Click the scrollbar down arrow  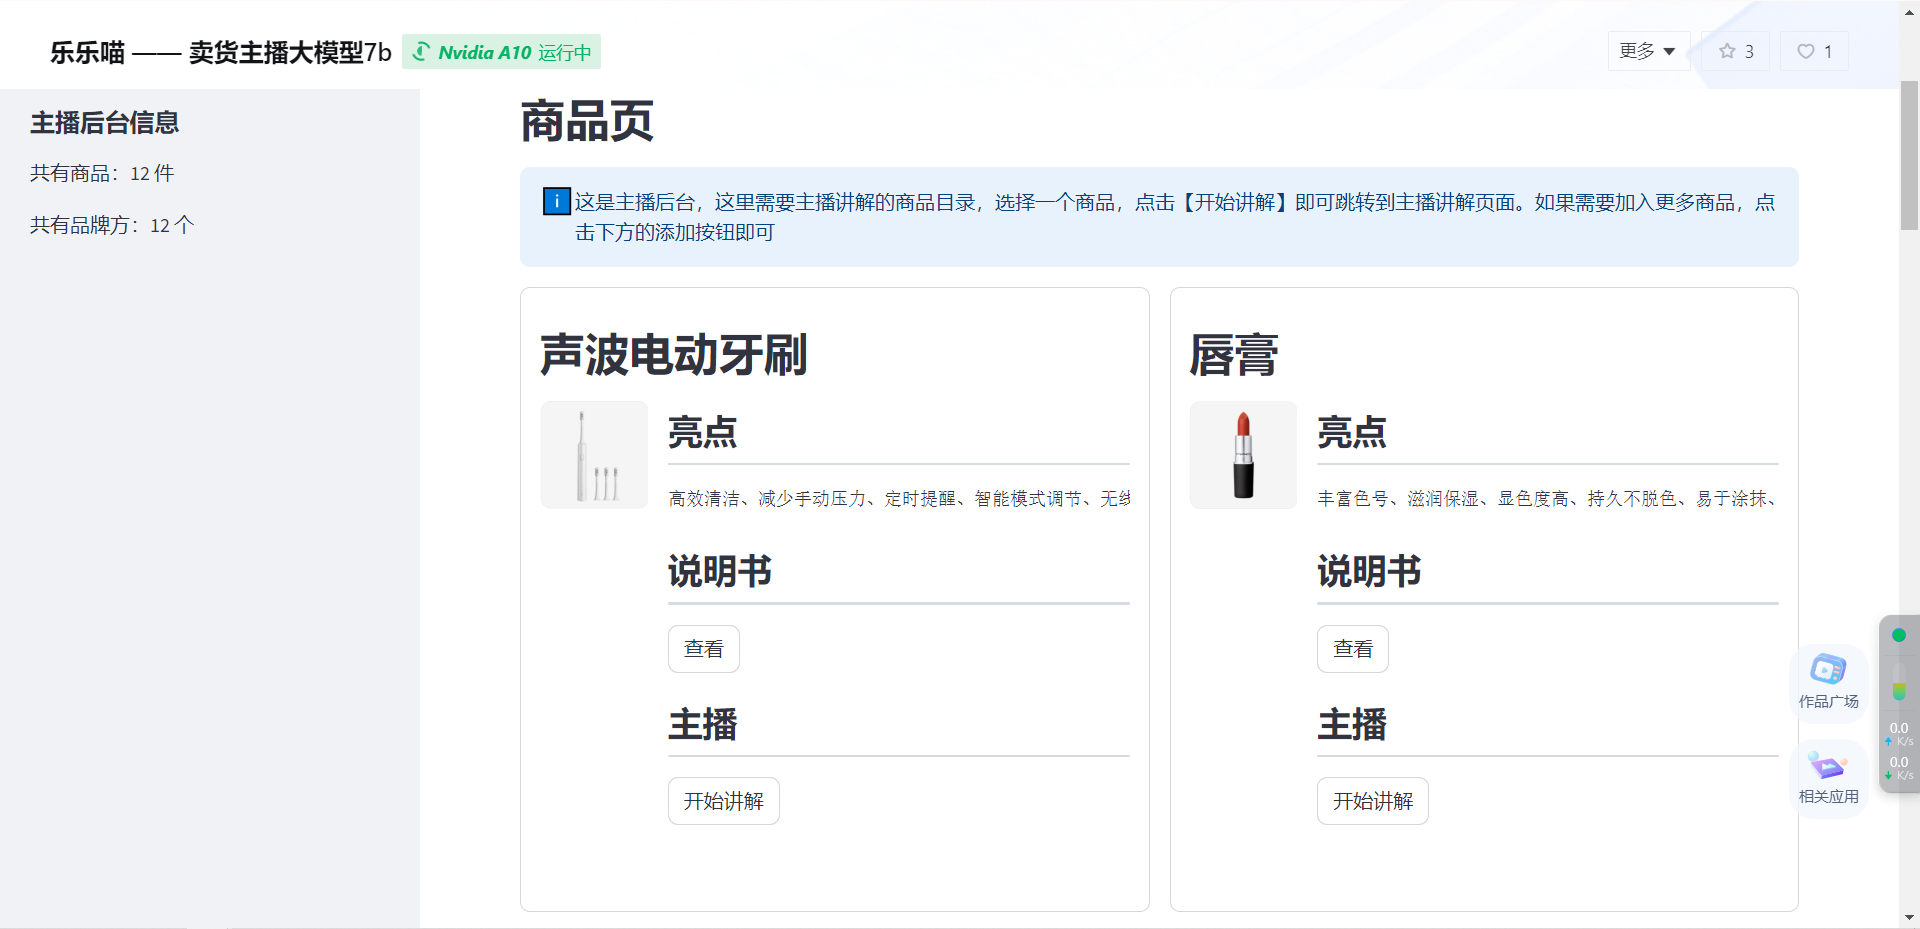point(1909,917)
